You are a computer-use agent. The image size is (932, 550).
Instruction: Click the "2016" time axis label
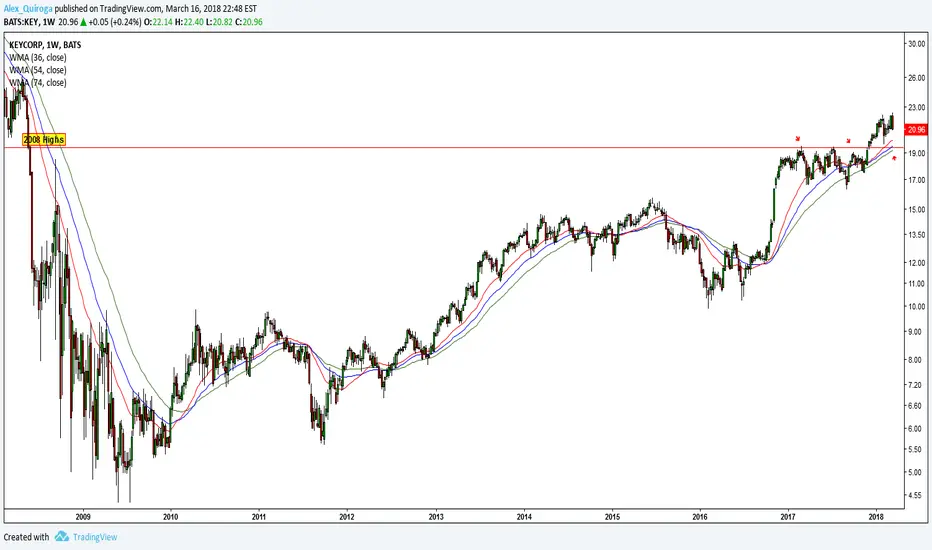pyautogui.click(x=700, y=517)
